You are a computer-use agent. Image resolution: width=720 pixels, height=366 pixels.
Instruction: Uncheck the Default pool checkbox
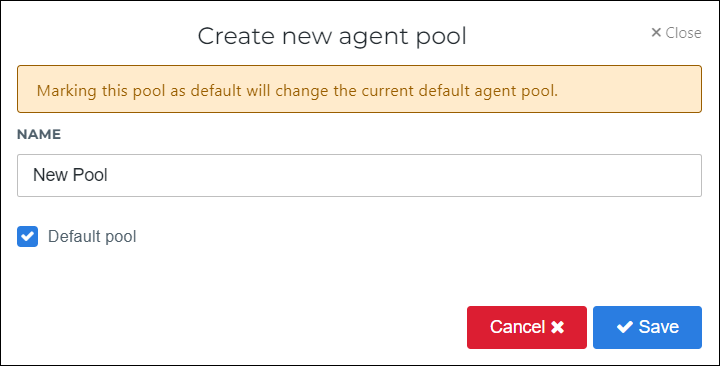coord(28,236)
